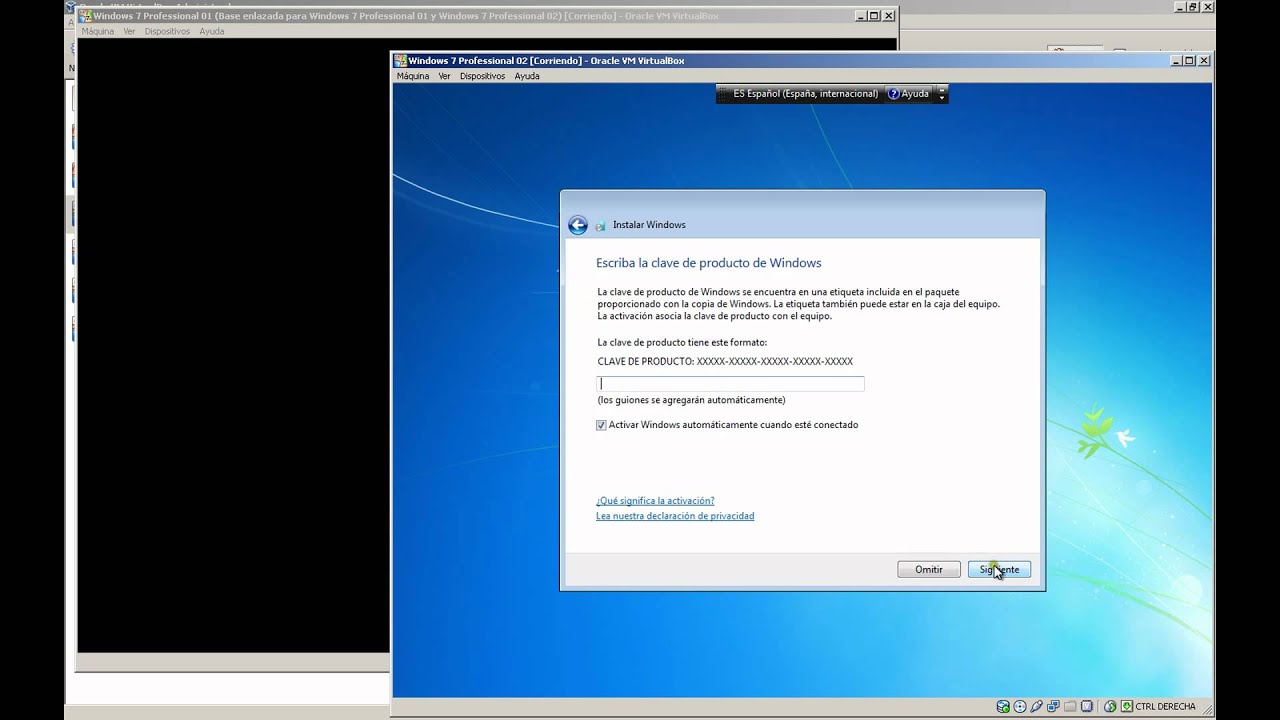Click the optical CD drive status icon
Screen dimensions: 1280x720
pos(1020,706)
